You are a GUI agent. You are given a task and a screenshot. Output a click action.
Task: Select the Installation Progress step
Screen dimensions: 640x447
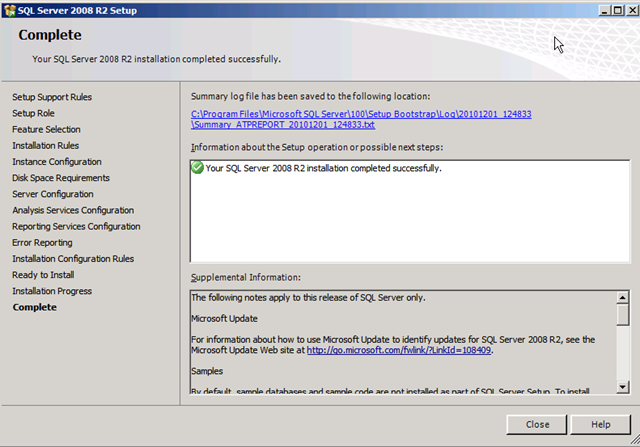pyautogui.click(x=52, y=291)
